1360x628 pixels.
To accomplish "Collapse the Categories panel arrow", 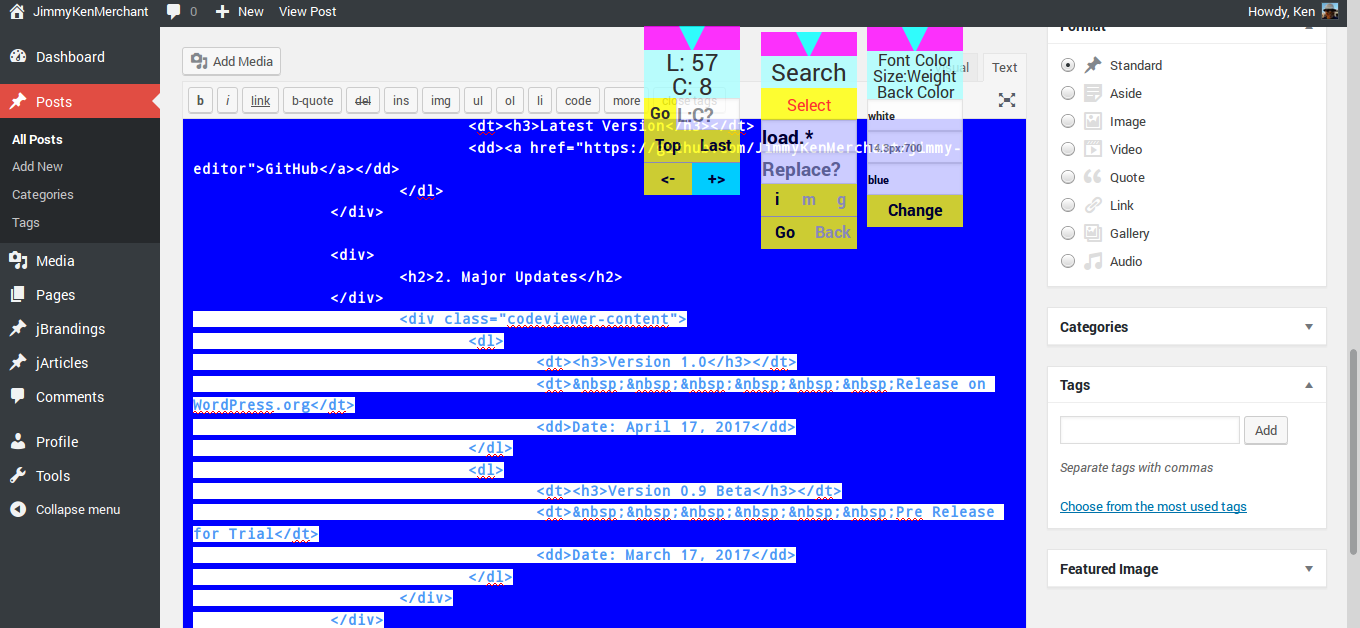I will click(1309, 327).
